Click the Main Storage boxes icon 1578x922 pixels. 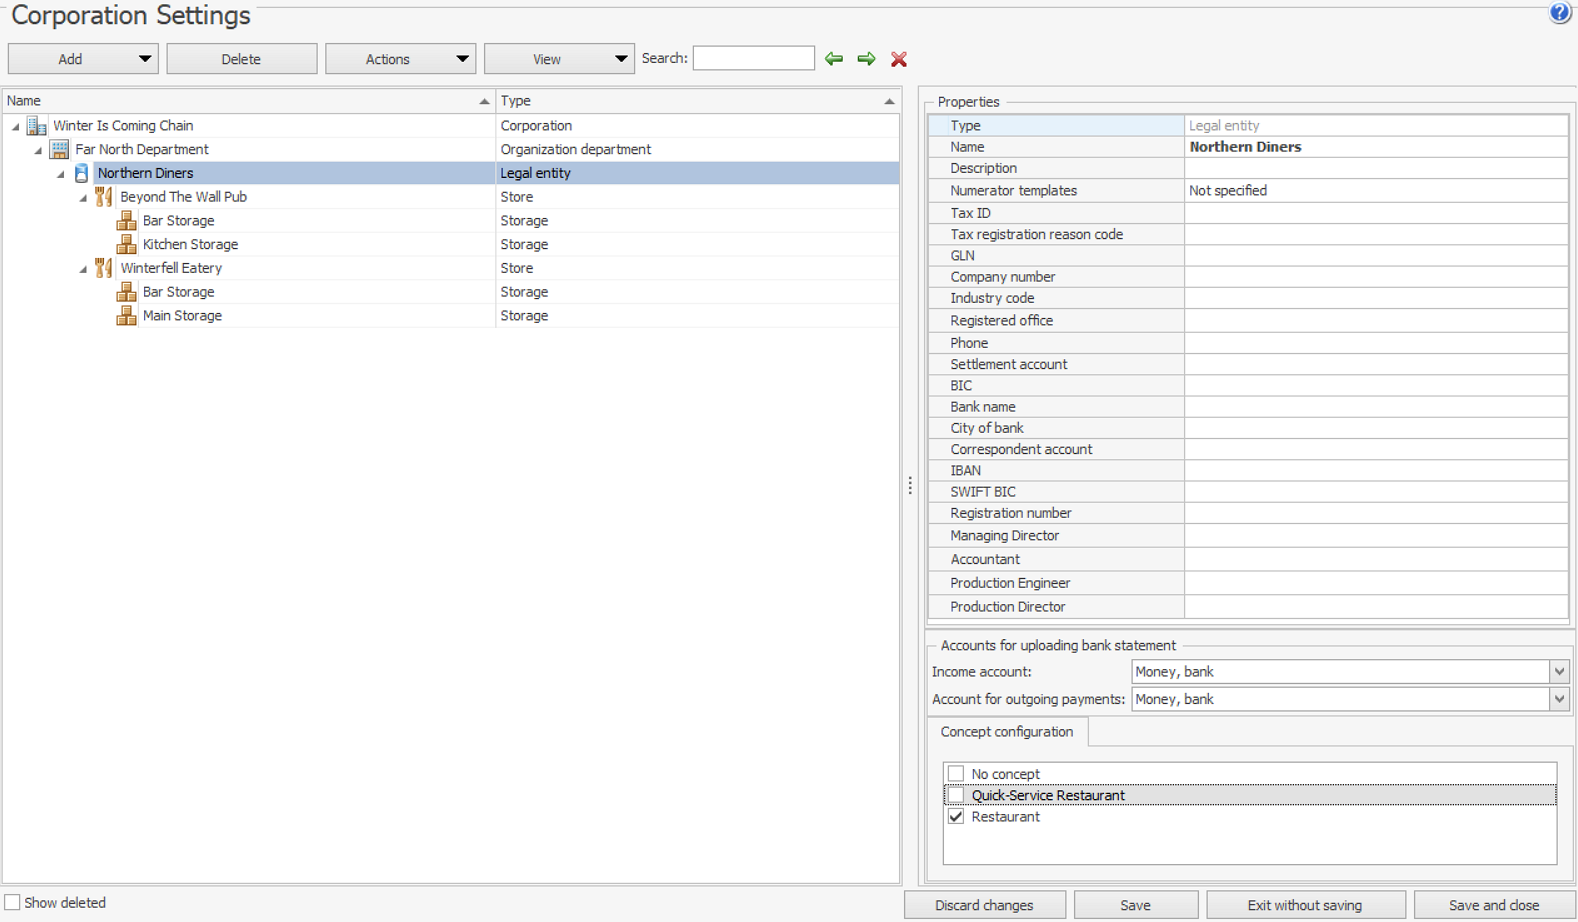[x=126, y=316]
